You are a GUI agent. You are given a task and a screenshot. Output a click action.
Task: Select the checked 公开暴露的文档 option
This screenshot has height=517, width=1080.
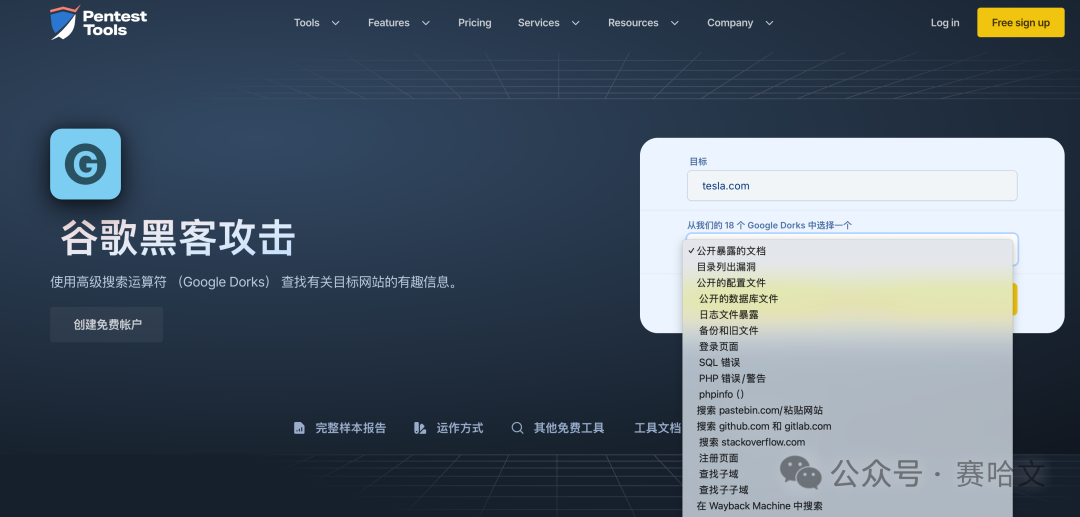[x=847, y=251]
